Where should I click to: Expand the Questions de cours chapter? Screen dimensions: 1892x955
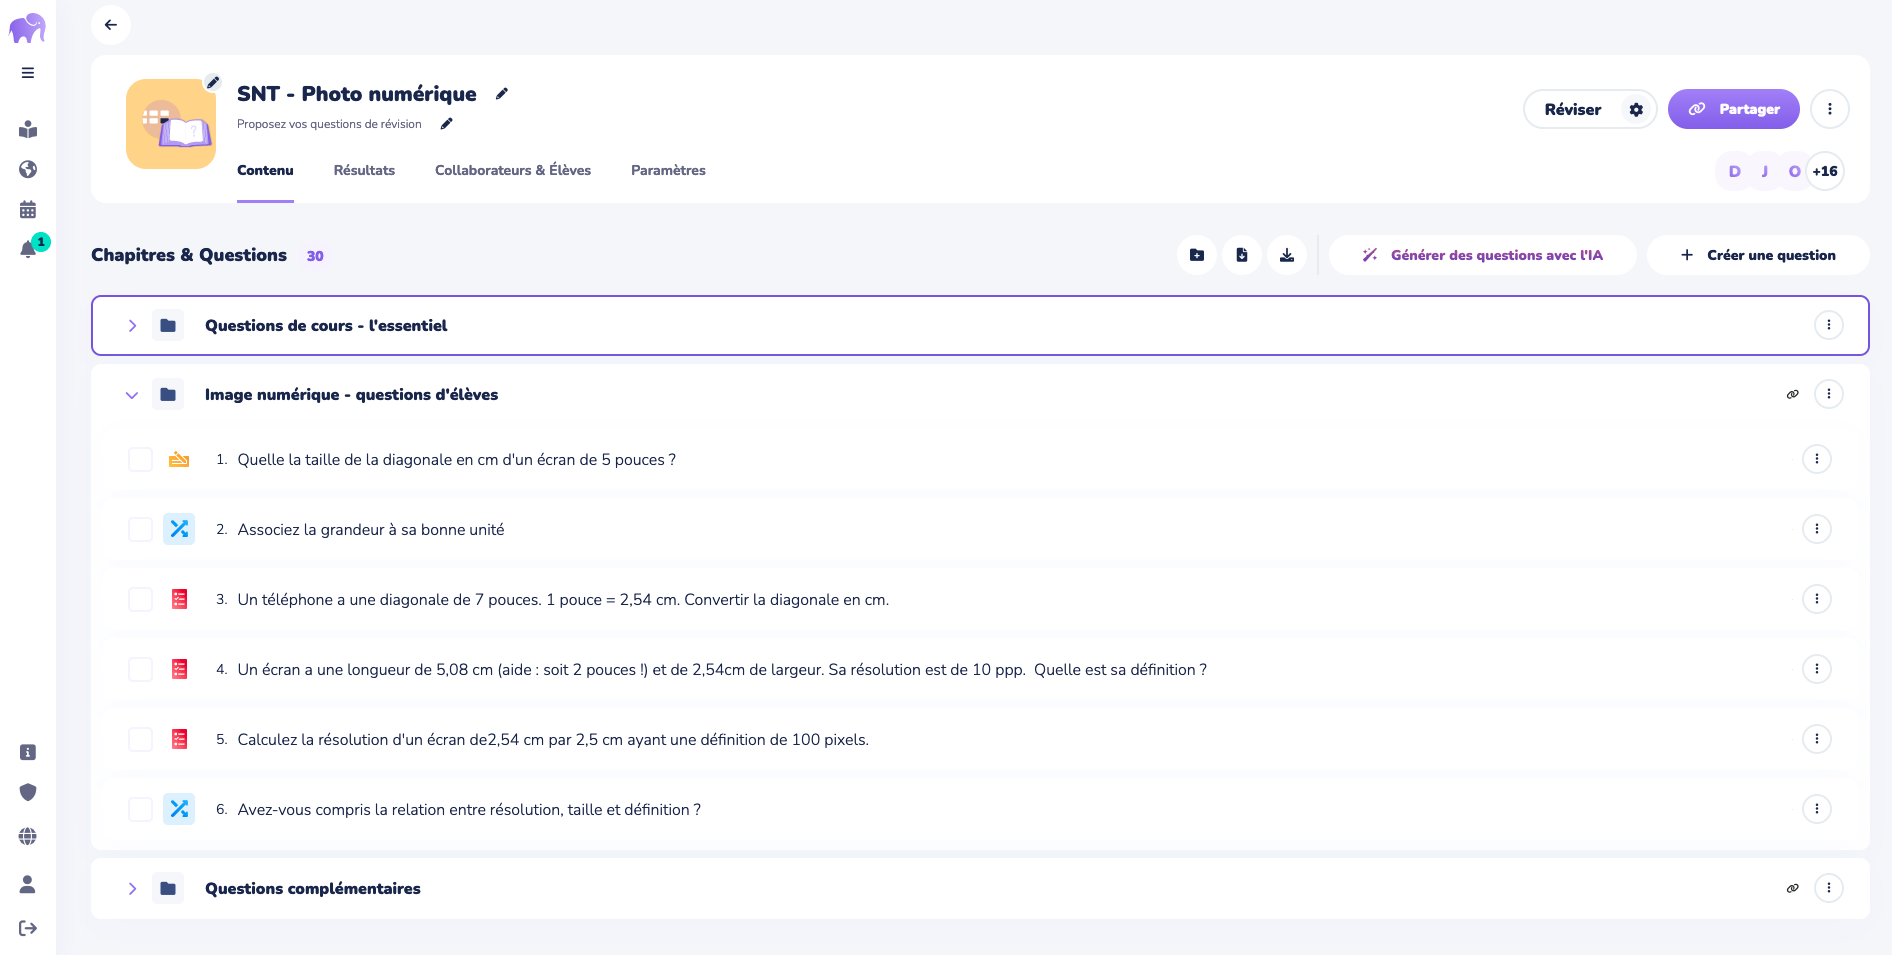[132, 326]
